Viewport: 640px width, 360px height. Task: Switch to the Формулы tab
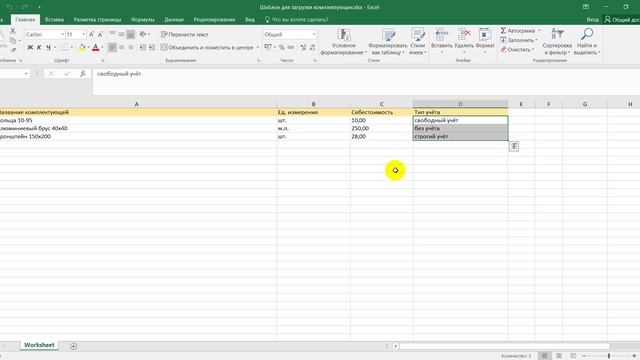(x=142, y=20)
